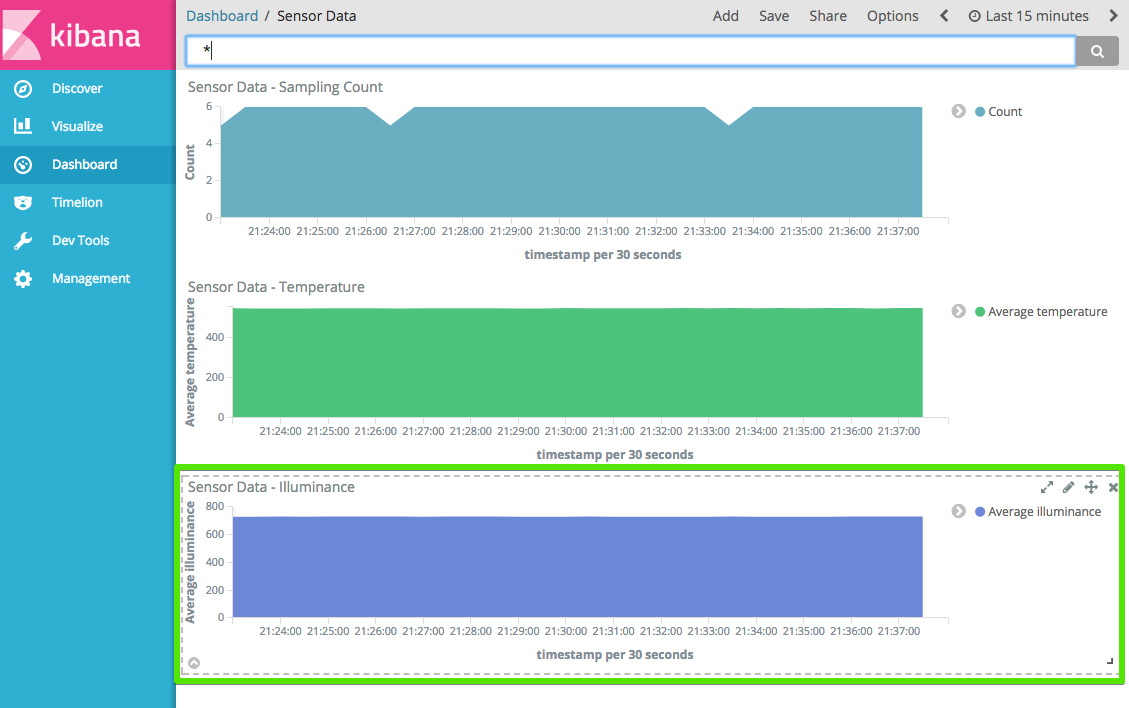Screen dimensions: 1129x708
Task: Open the Last 15 minutes time picker
Action: click(x=1028, y=16)
